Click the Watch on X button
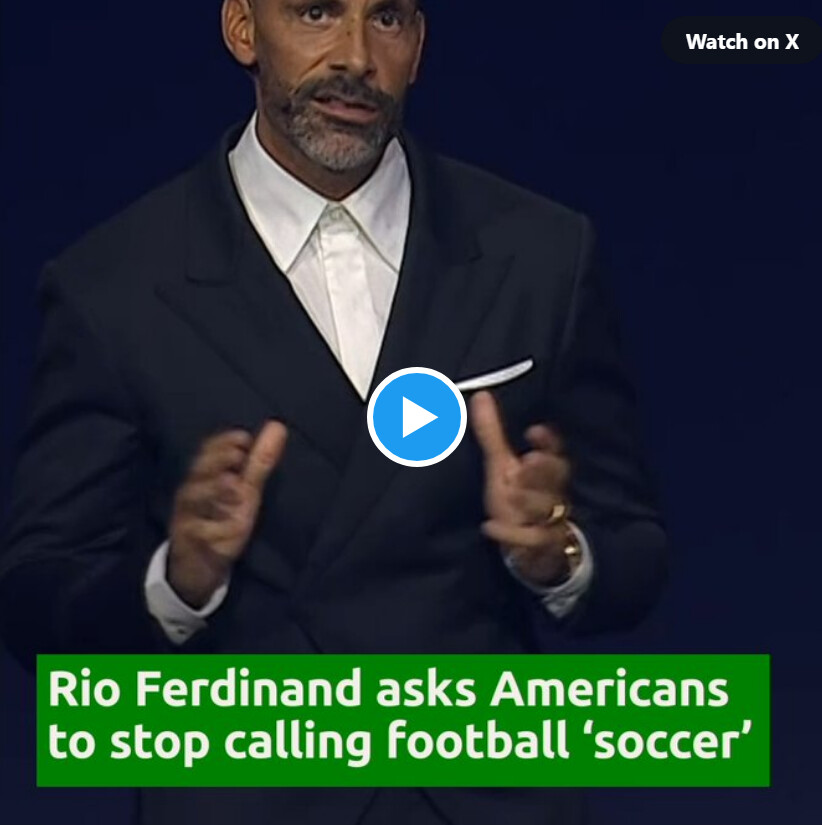Viewport: 822px width, 825px height. point(741,41)
